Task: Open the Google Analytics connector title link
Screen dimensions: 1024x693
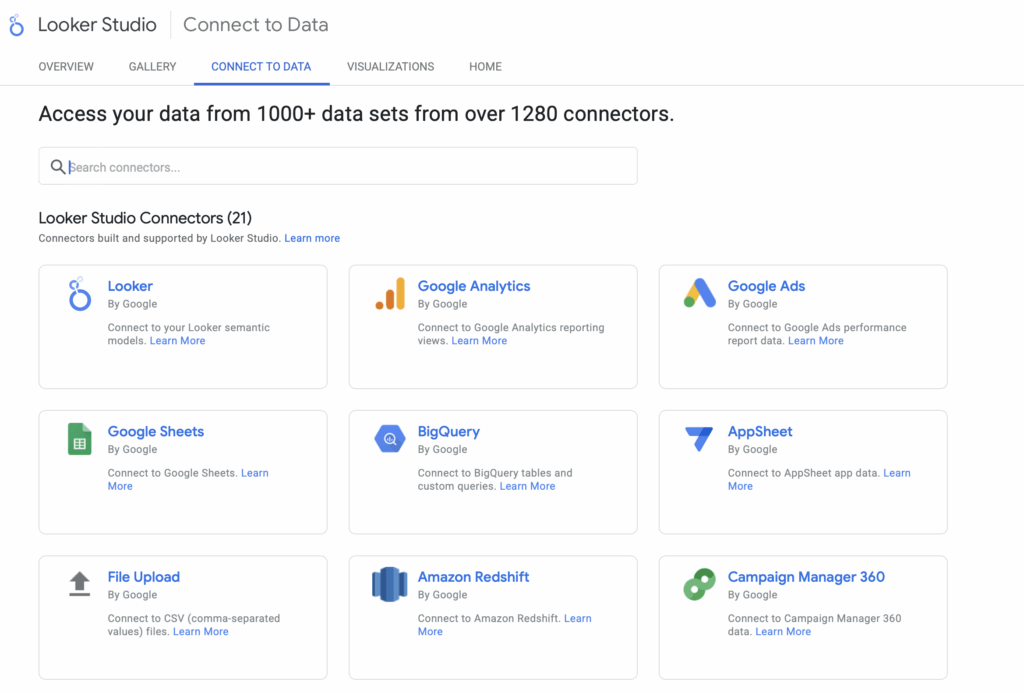Action: (x=474, y=286)
